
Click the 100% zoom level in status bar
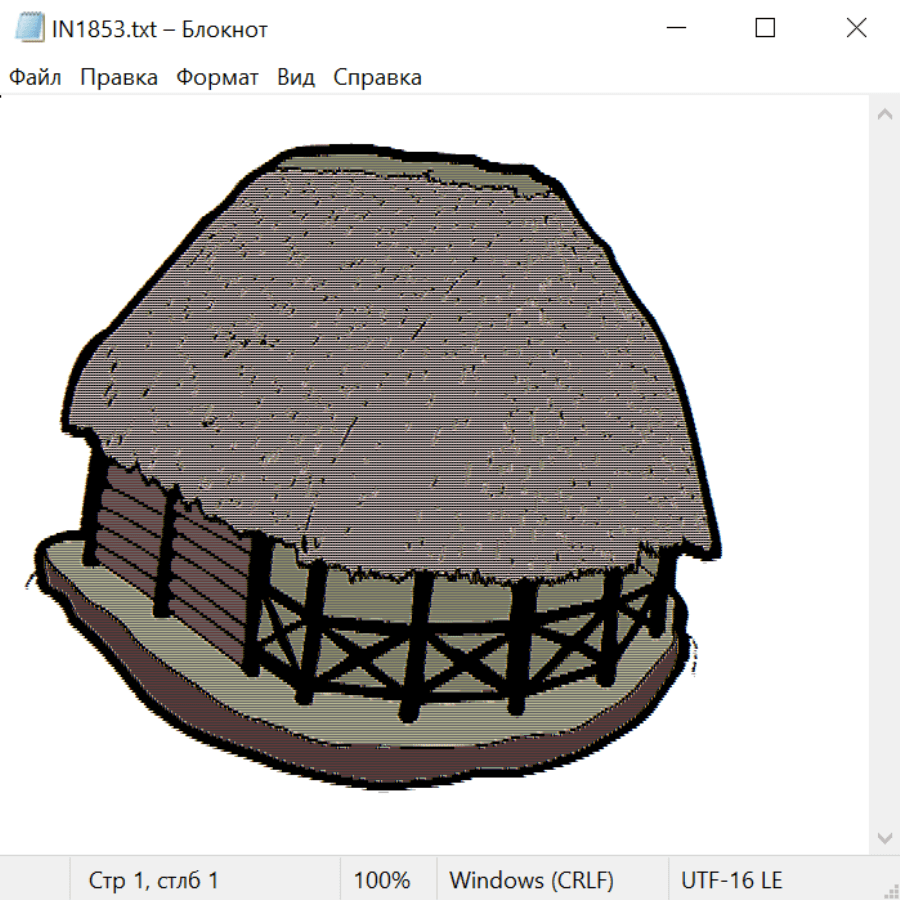[382, 880]
